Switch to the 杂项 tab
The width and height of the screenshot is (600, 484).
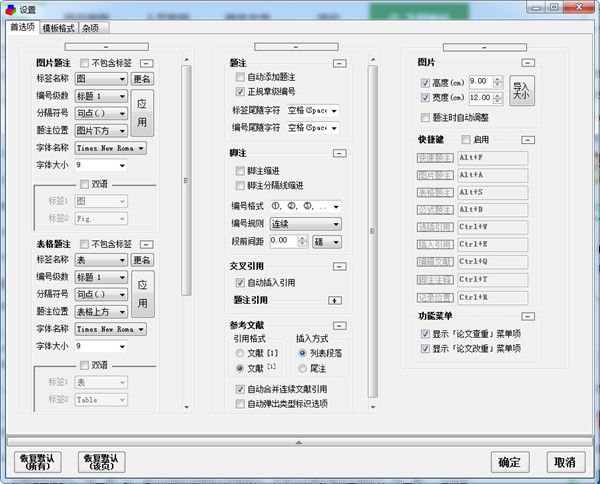[97, 28]
